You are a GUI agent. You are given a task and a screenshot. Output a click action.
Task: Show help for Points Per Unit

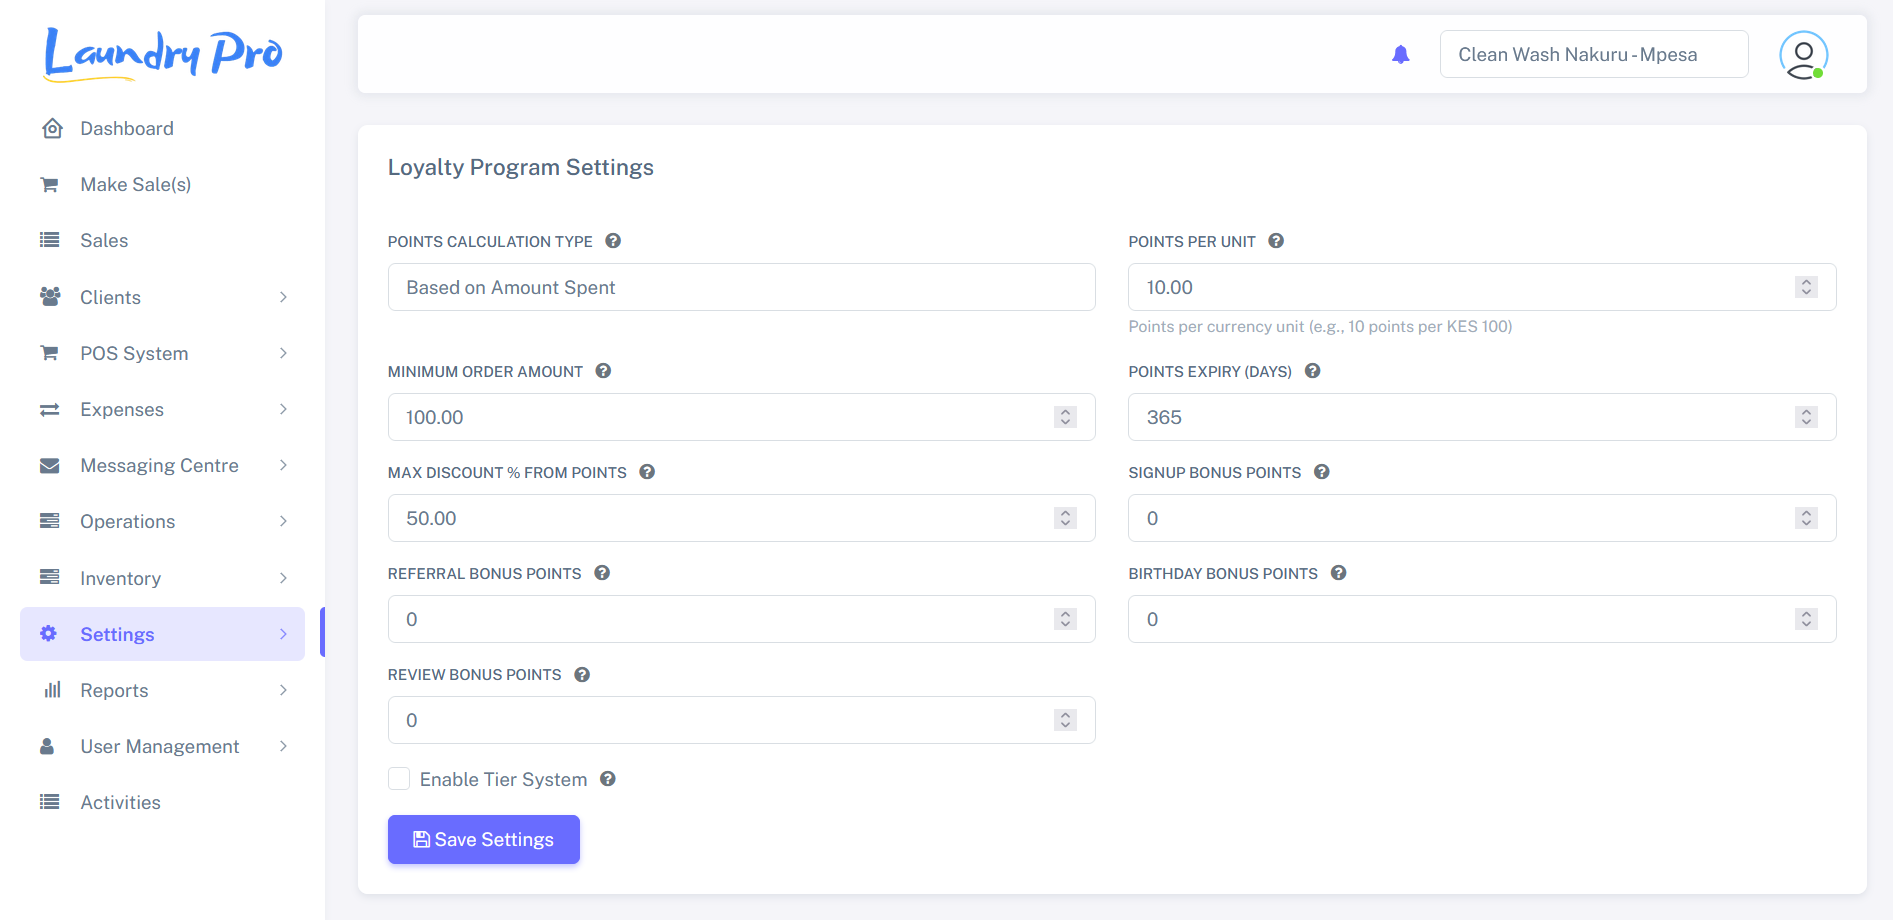1276,241
